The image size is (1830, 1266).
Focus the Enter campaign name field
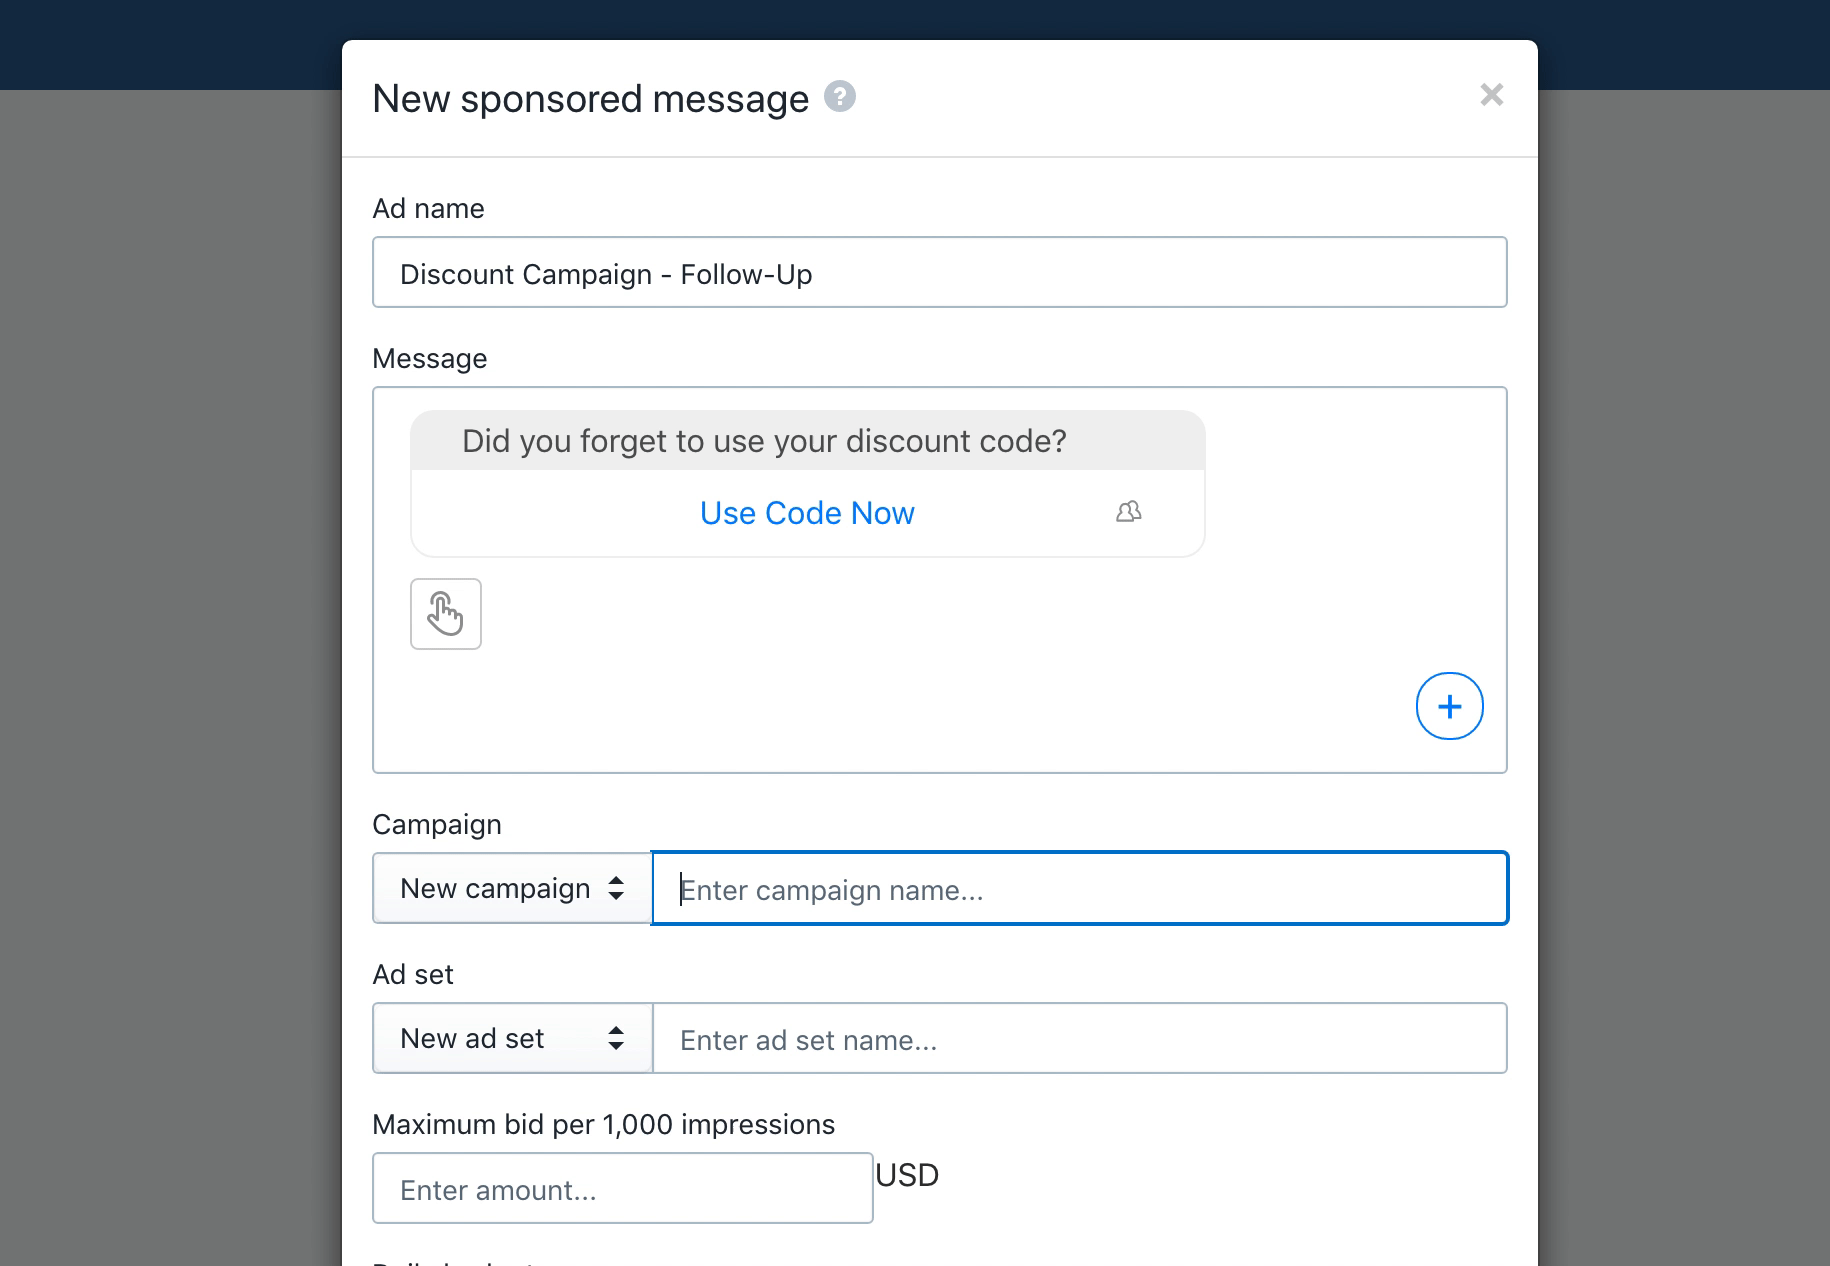tap(1080, 888)
